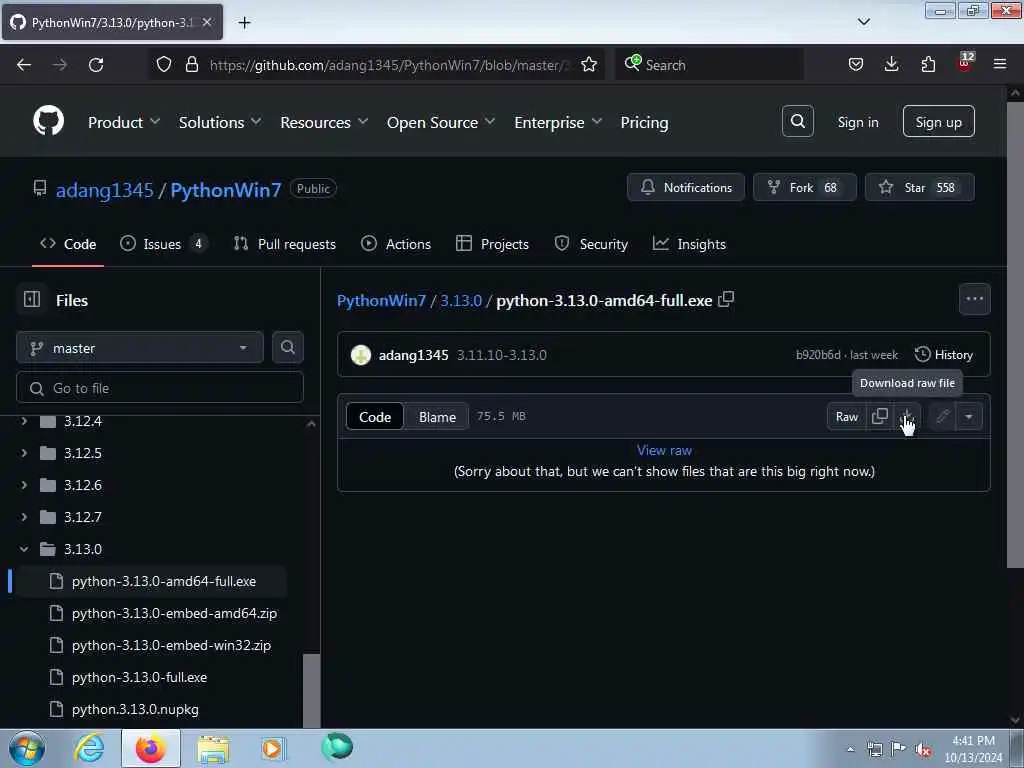Open the three-dot more file actions button
Image resolution: width=1024 pixels, height=768 pixels.
point(974,299)
